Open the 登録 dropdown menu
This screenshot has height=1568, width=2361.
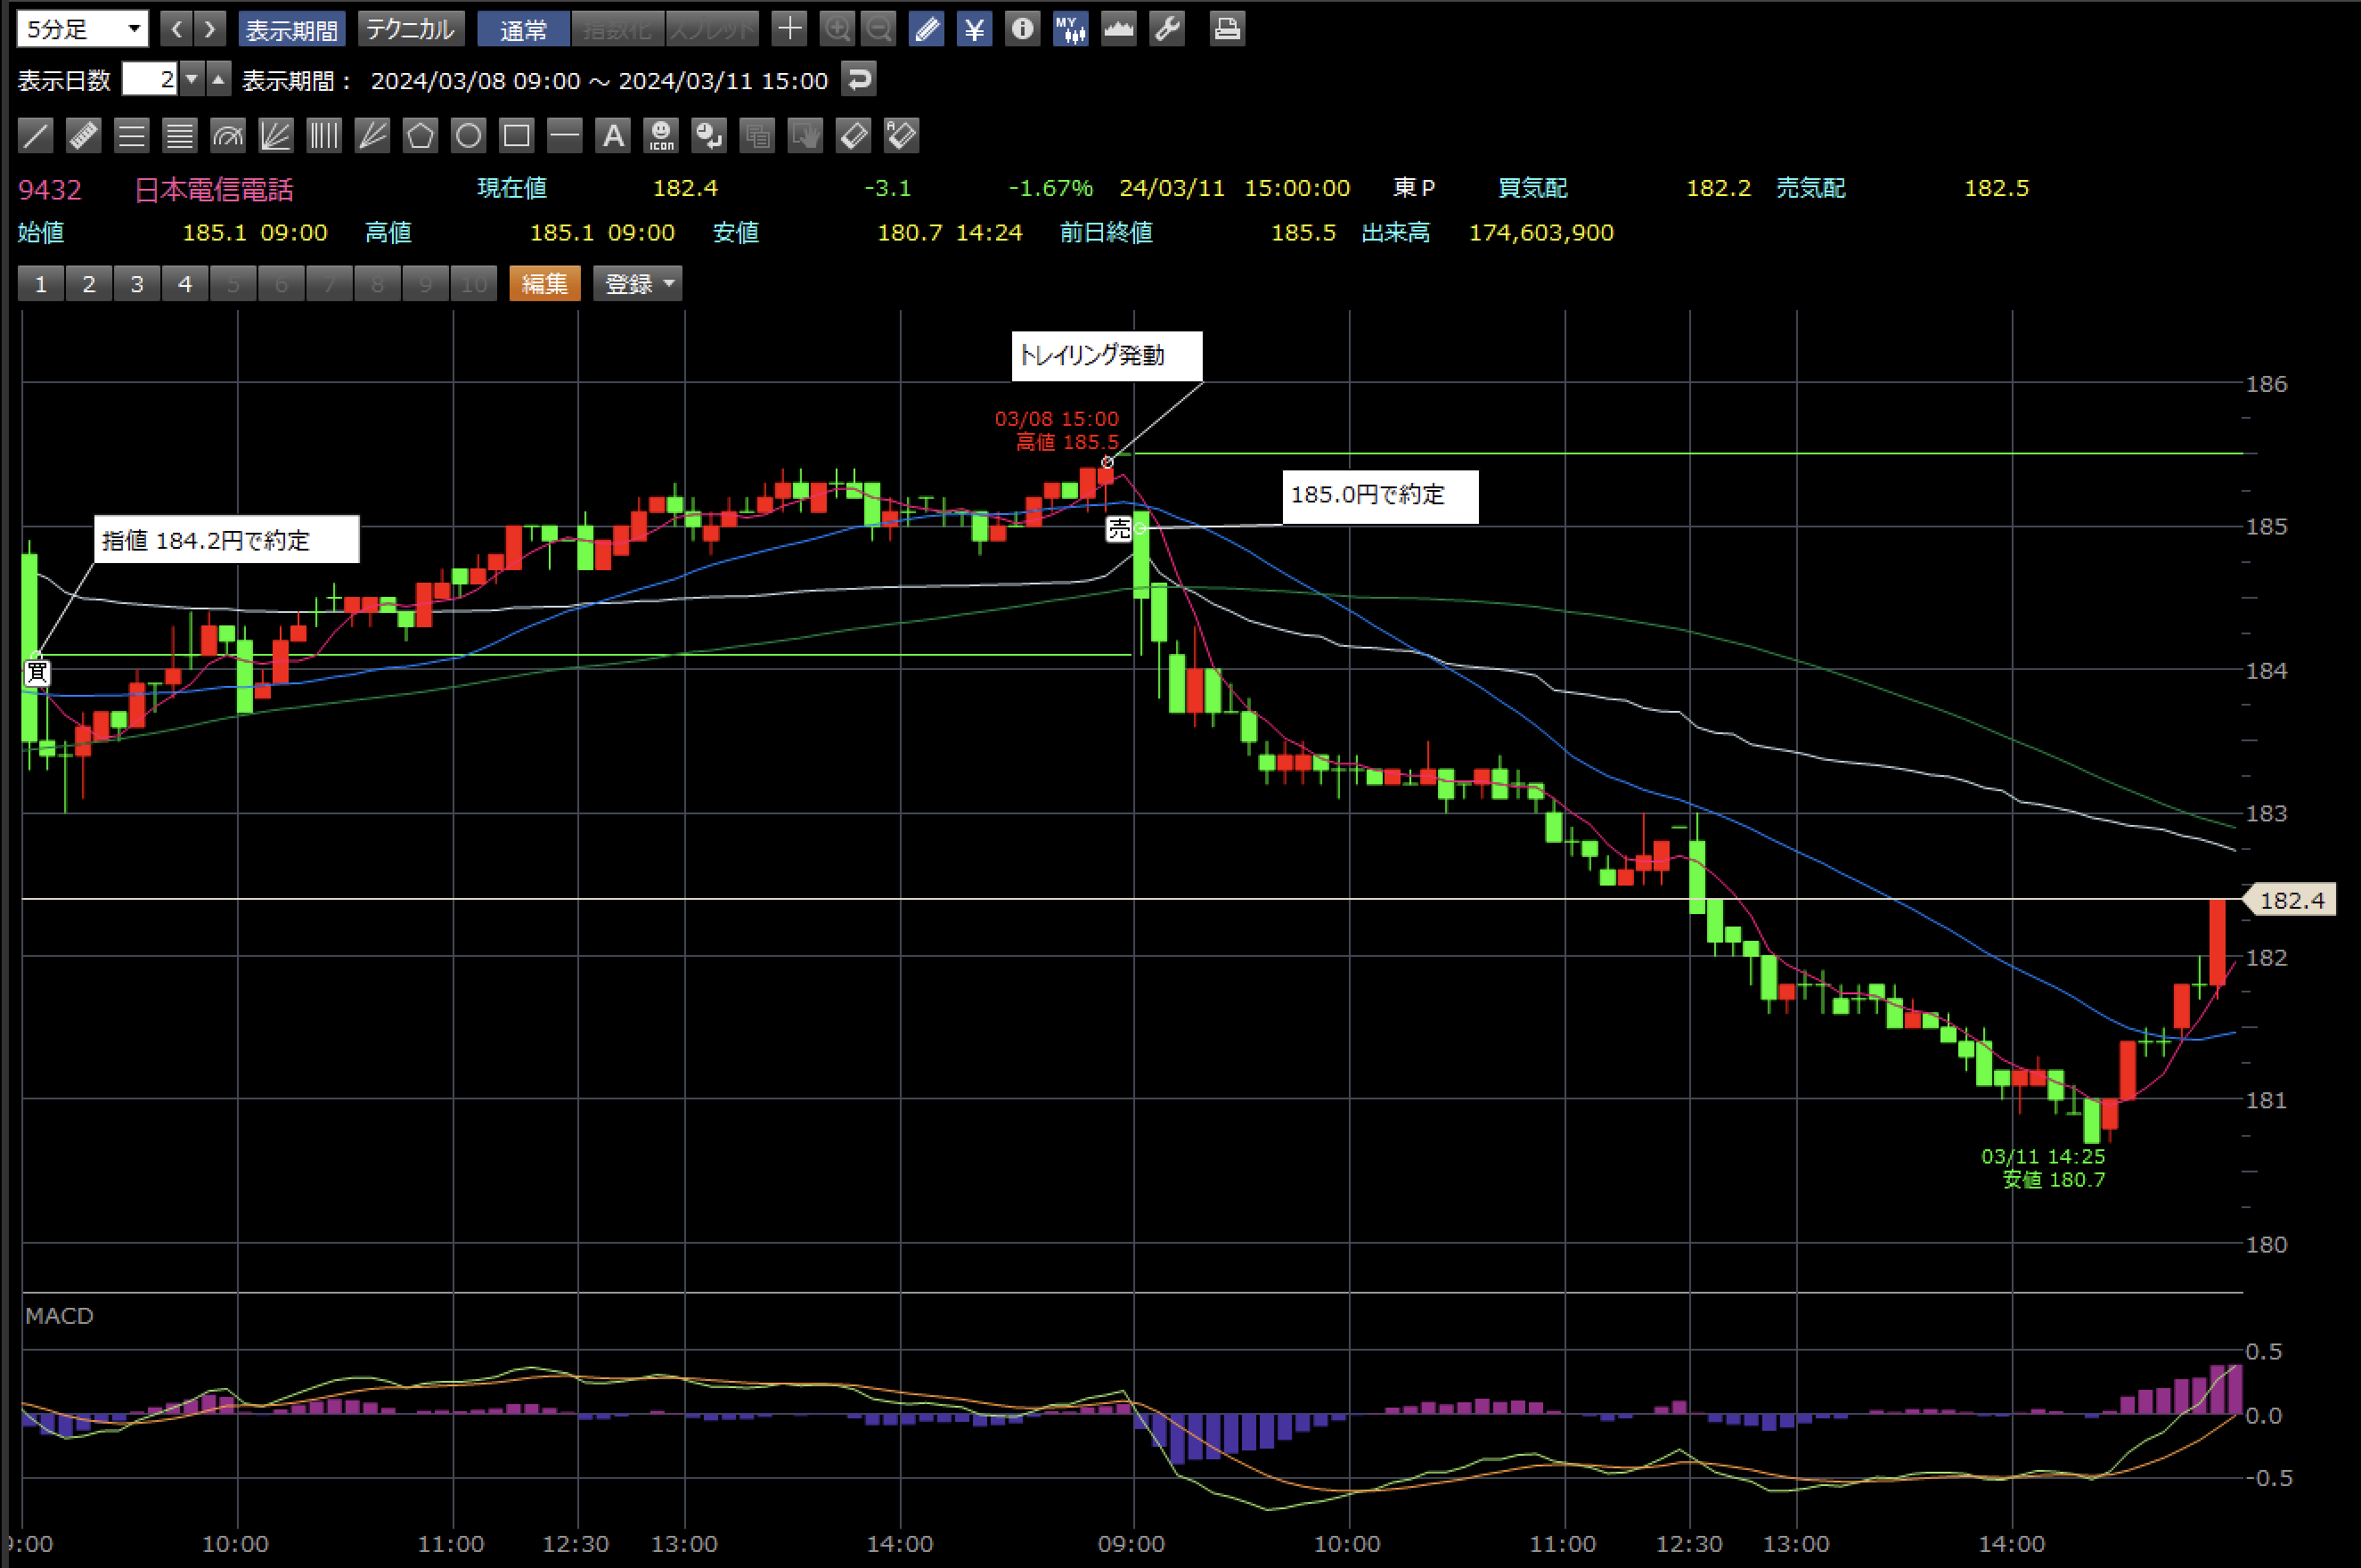pos(637,284)
